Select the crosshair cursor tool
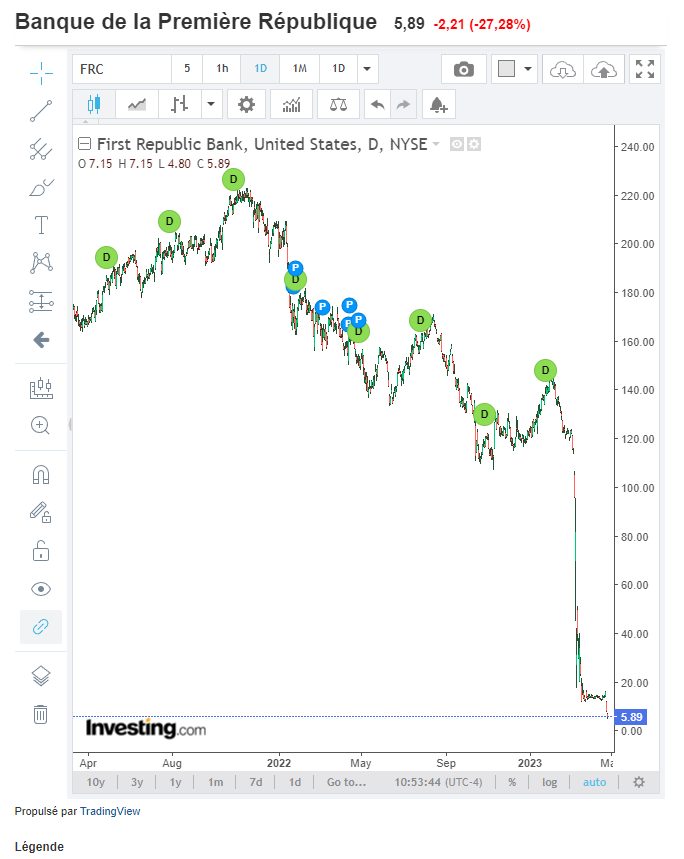684x859 pixels. pos(41,73)
